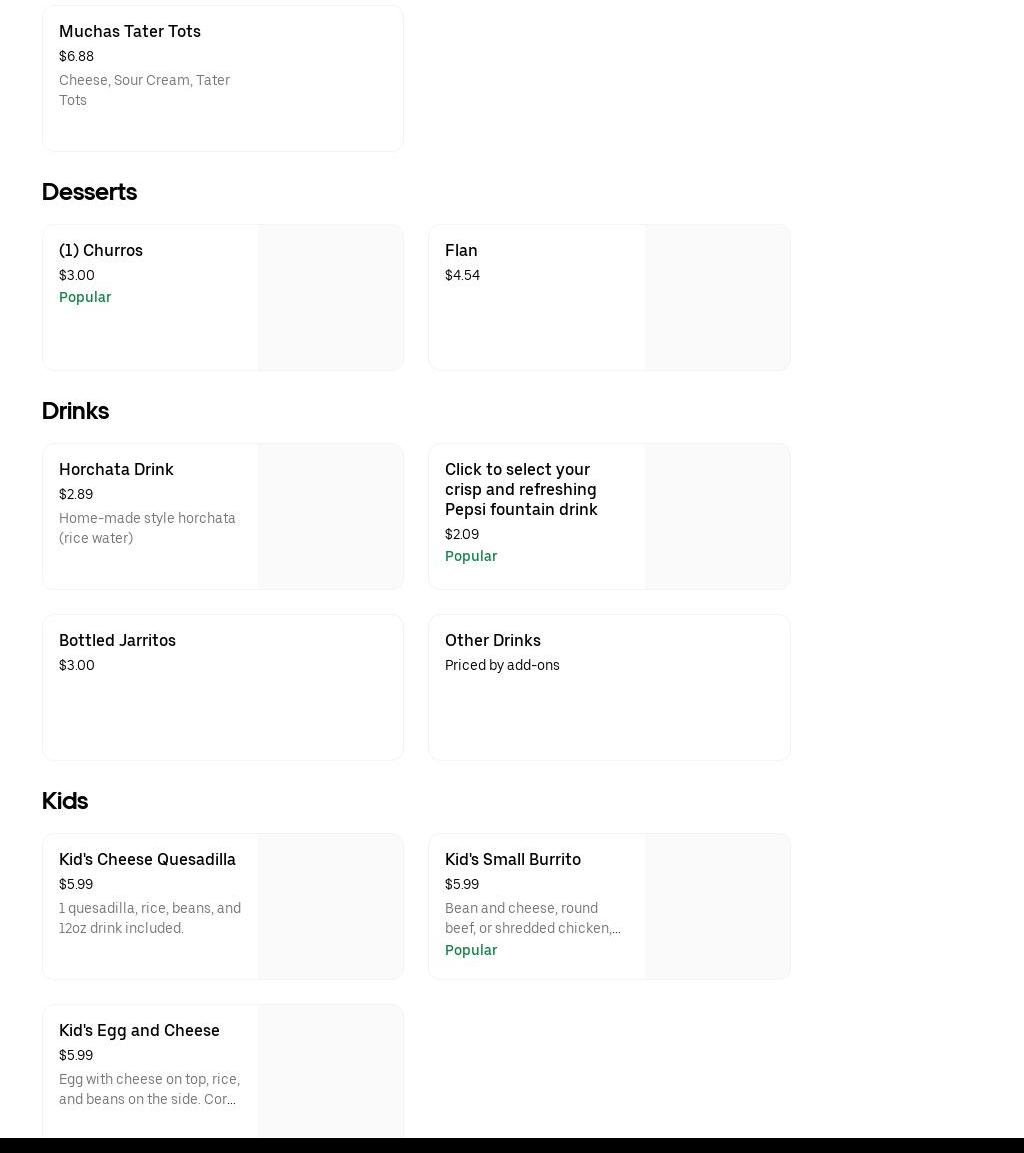Click the Churros item image thumbnail
This screenshot has width=1024, height=1153.
[330, 297]
